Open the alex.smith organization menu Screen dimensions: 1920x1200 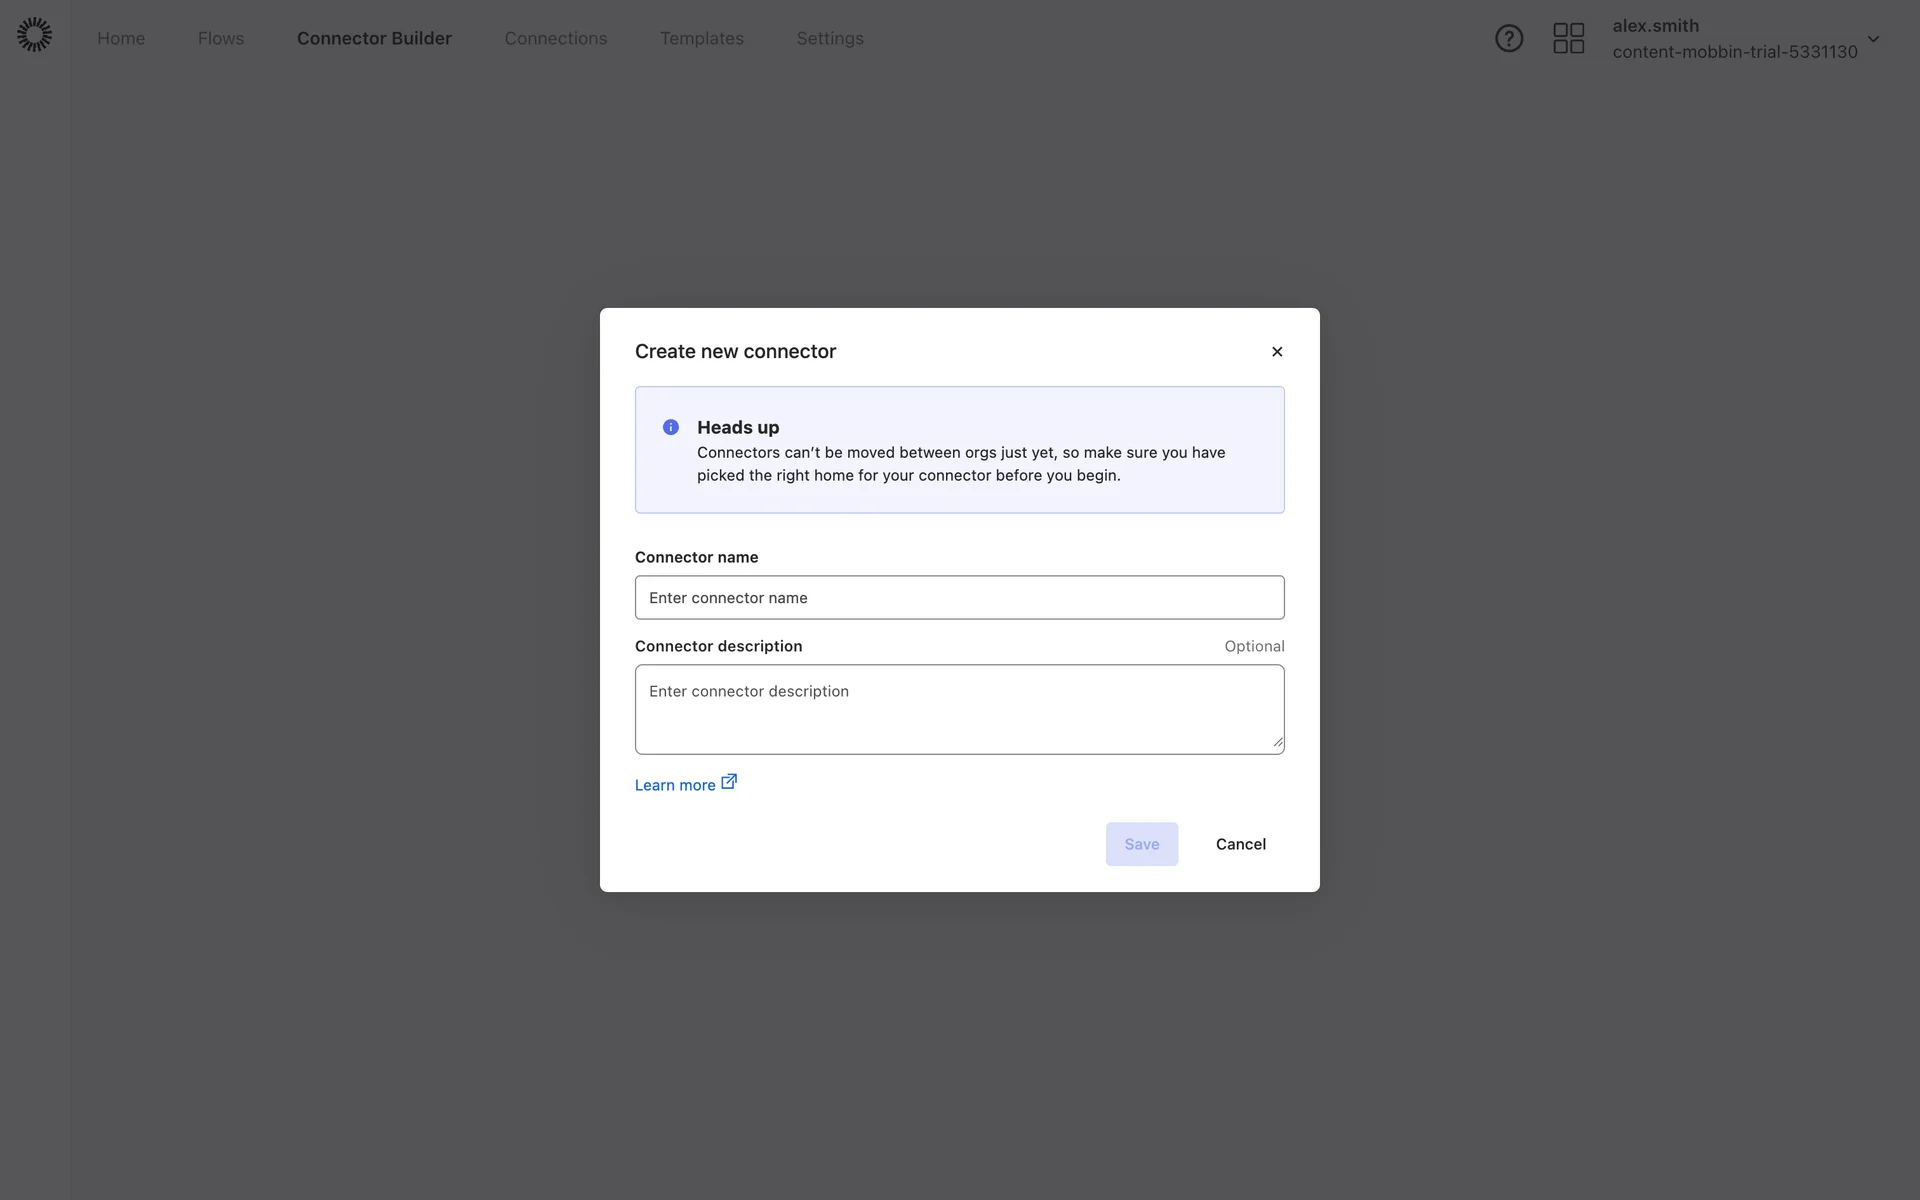click(1733, 39)
